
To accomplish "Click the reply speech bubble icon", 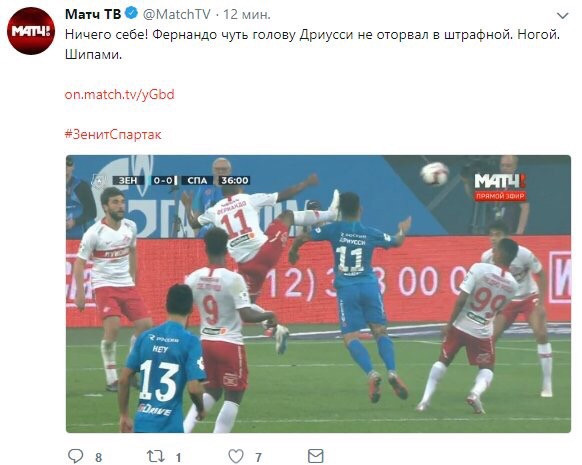I will pos(76,456).
